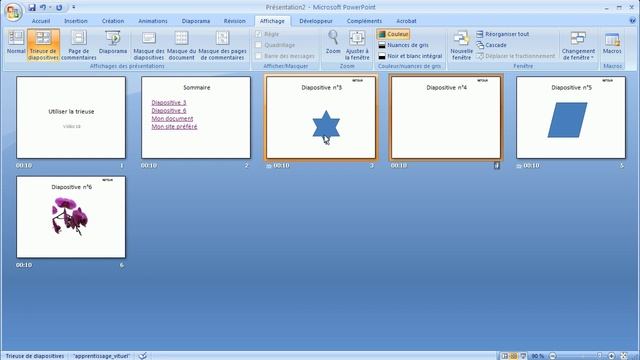Screen dimensions: 640x360
Task: Select Couleur display mode
Action: 393,34
